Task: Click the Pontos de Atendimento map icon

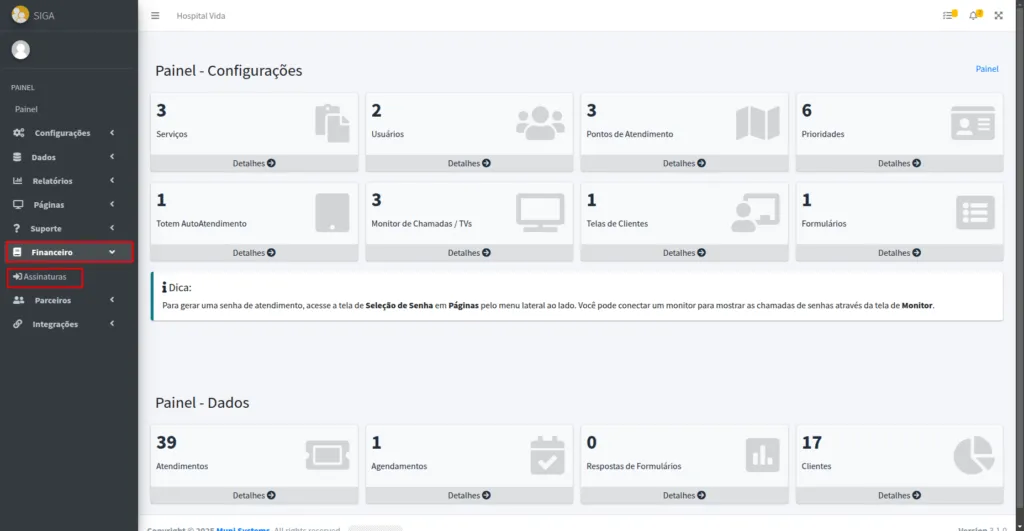Action: 757,123
